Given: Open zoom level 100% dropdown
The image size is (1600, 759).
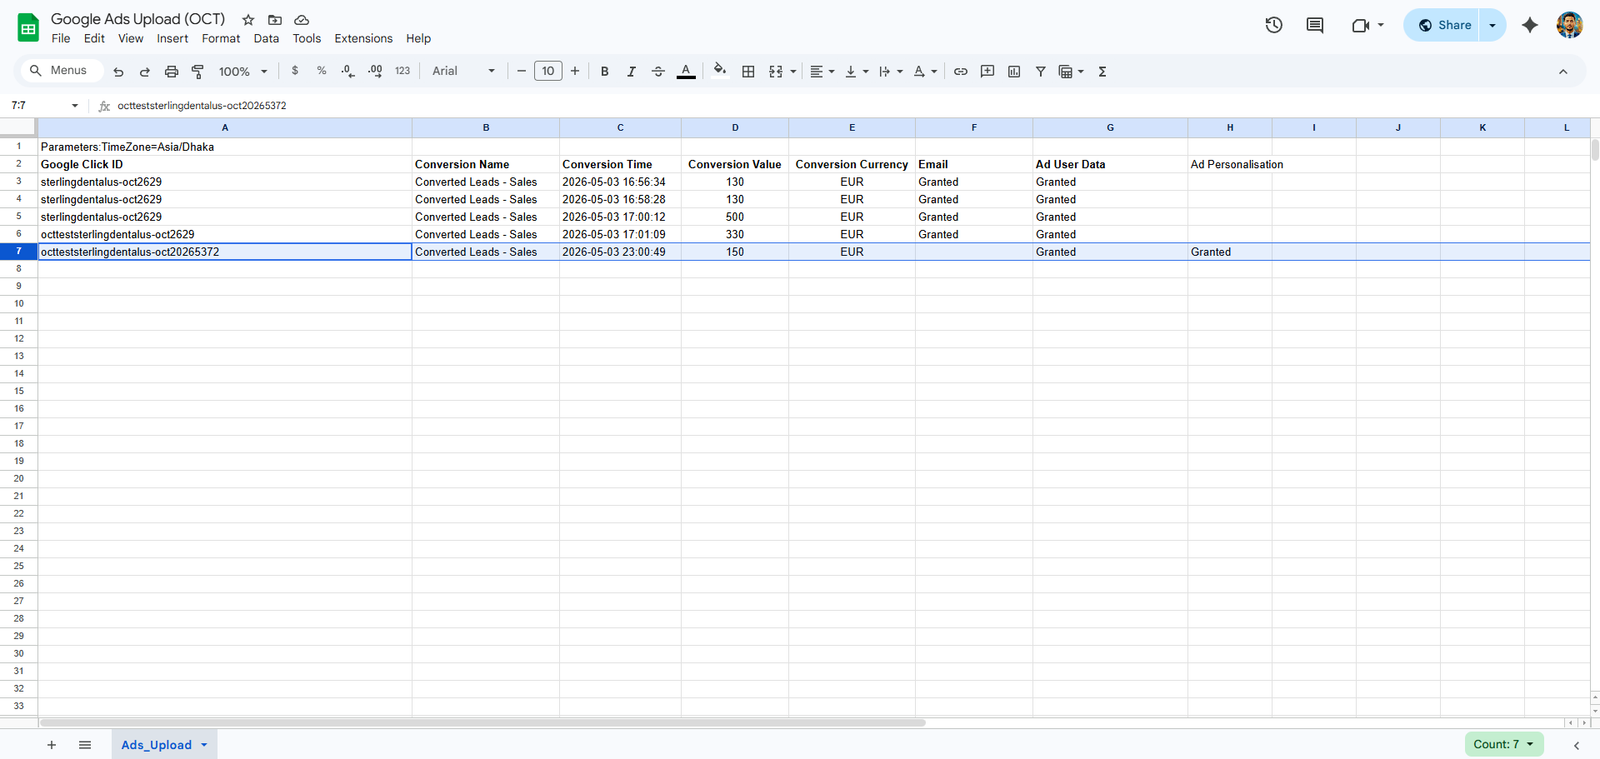Looking at the screenshot, I should click(243, 71).
